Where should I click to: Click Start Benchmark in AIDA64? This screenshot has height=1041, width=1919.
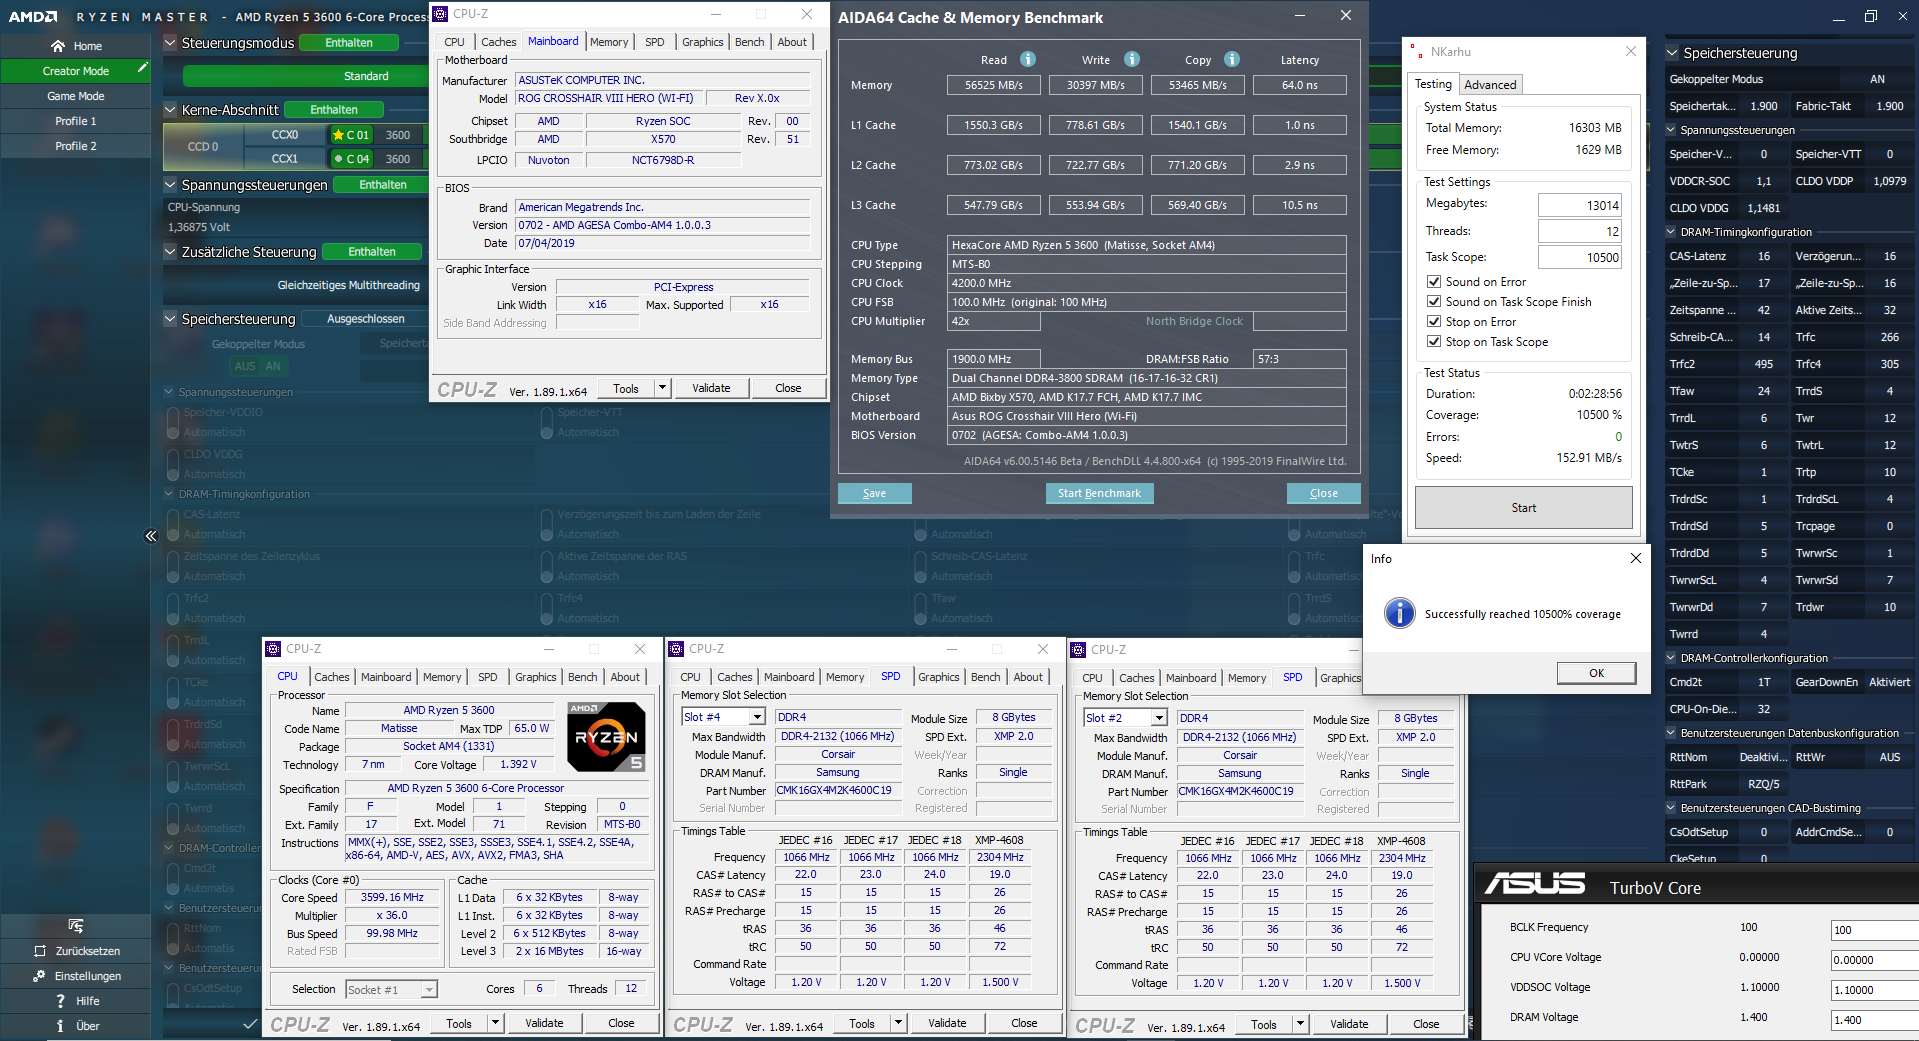(x=1099, y=493)
